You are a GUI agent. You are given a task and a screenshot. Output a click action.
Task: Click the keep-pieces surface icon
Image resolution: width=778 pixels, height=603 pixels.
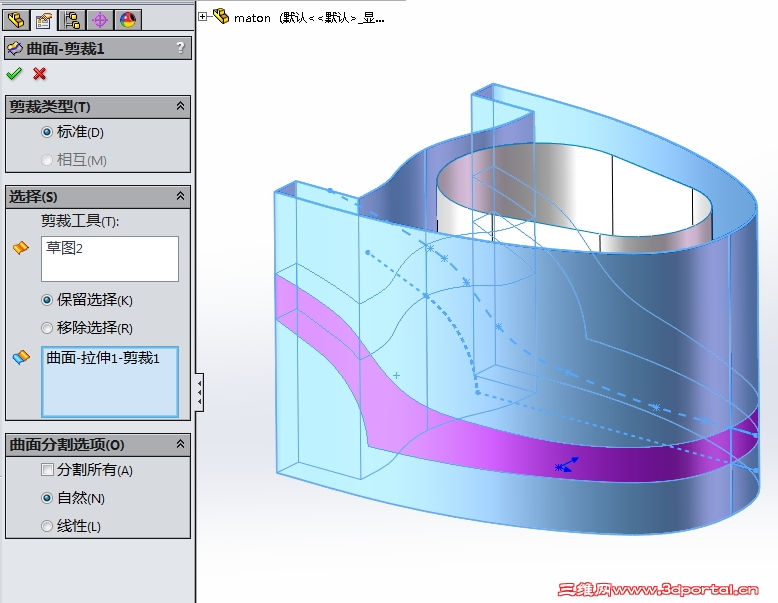tap(21, 357)
